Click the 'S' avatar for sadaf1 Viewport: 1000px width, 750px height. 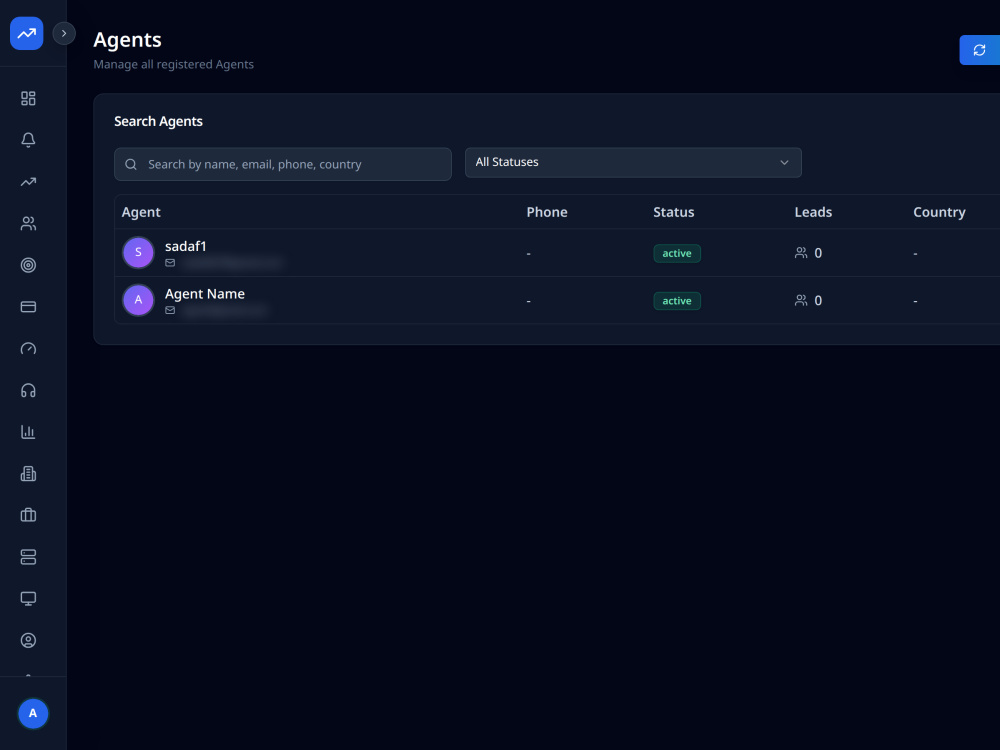pyautogui.click(x=138, y=252)
